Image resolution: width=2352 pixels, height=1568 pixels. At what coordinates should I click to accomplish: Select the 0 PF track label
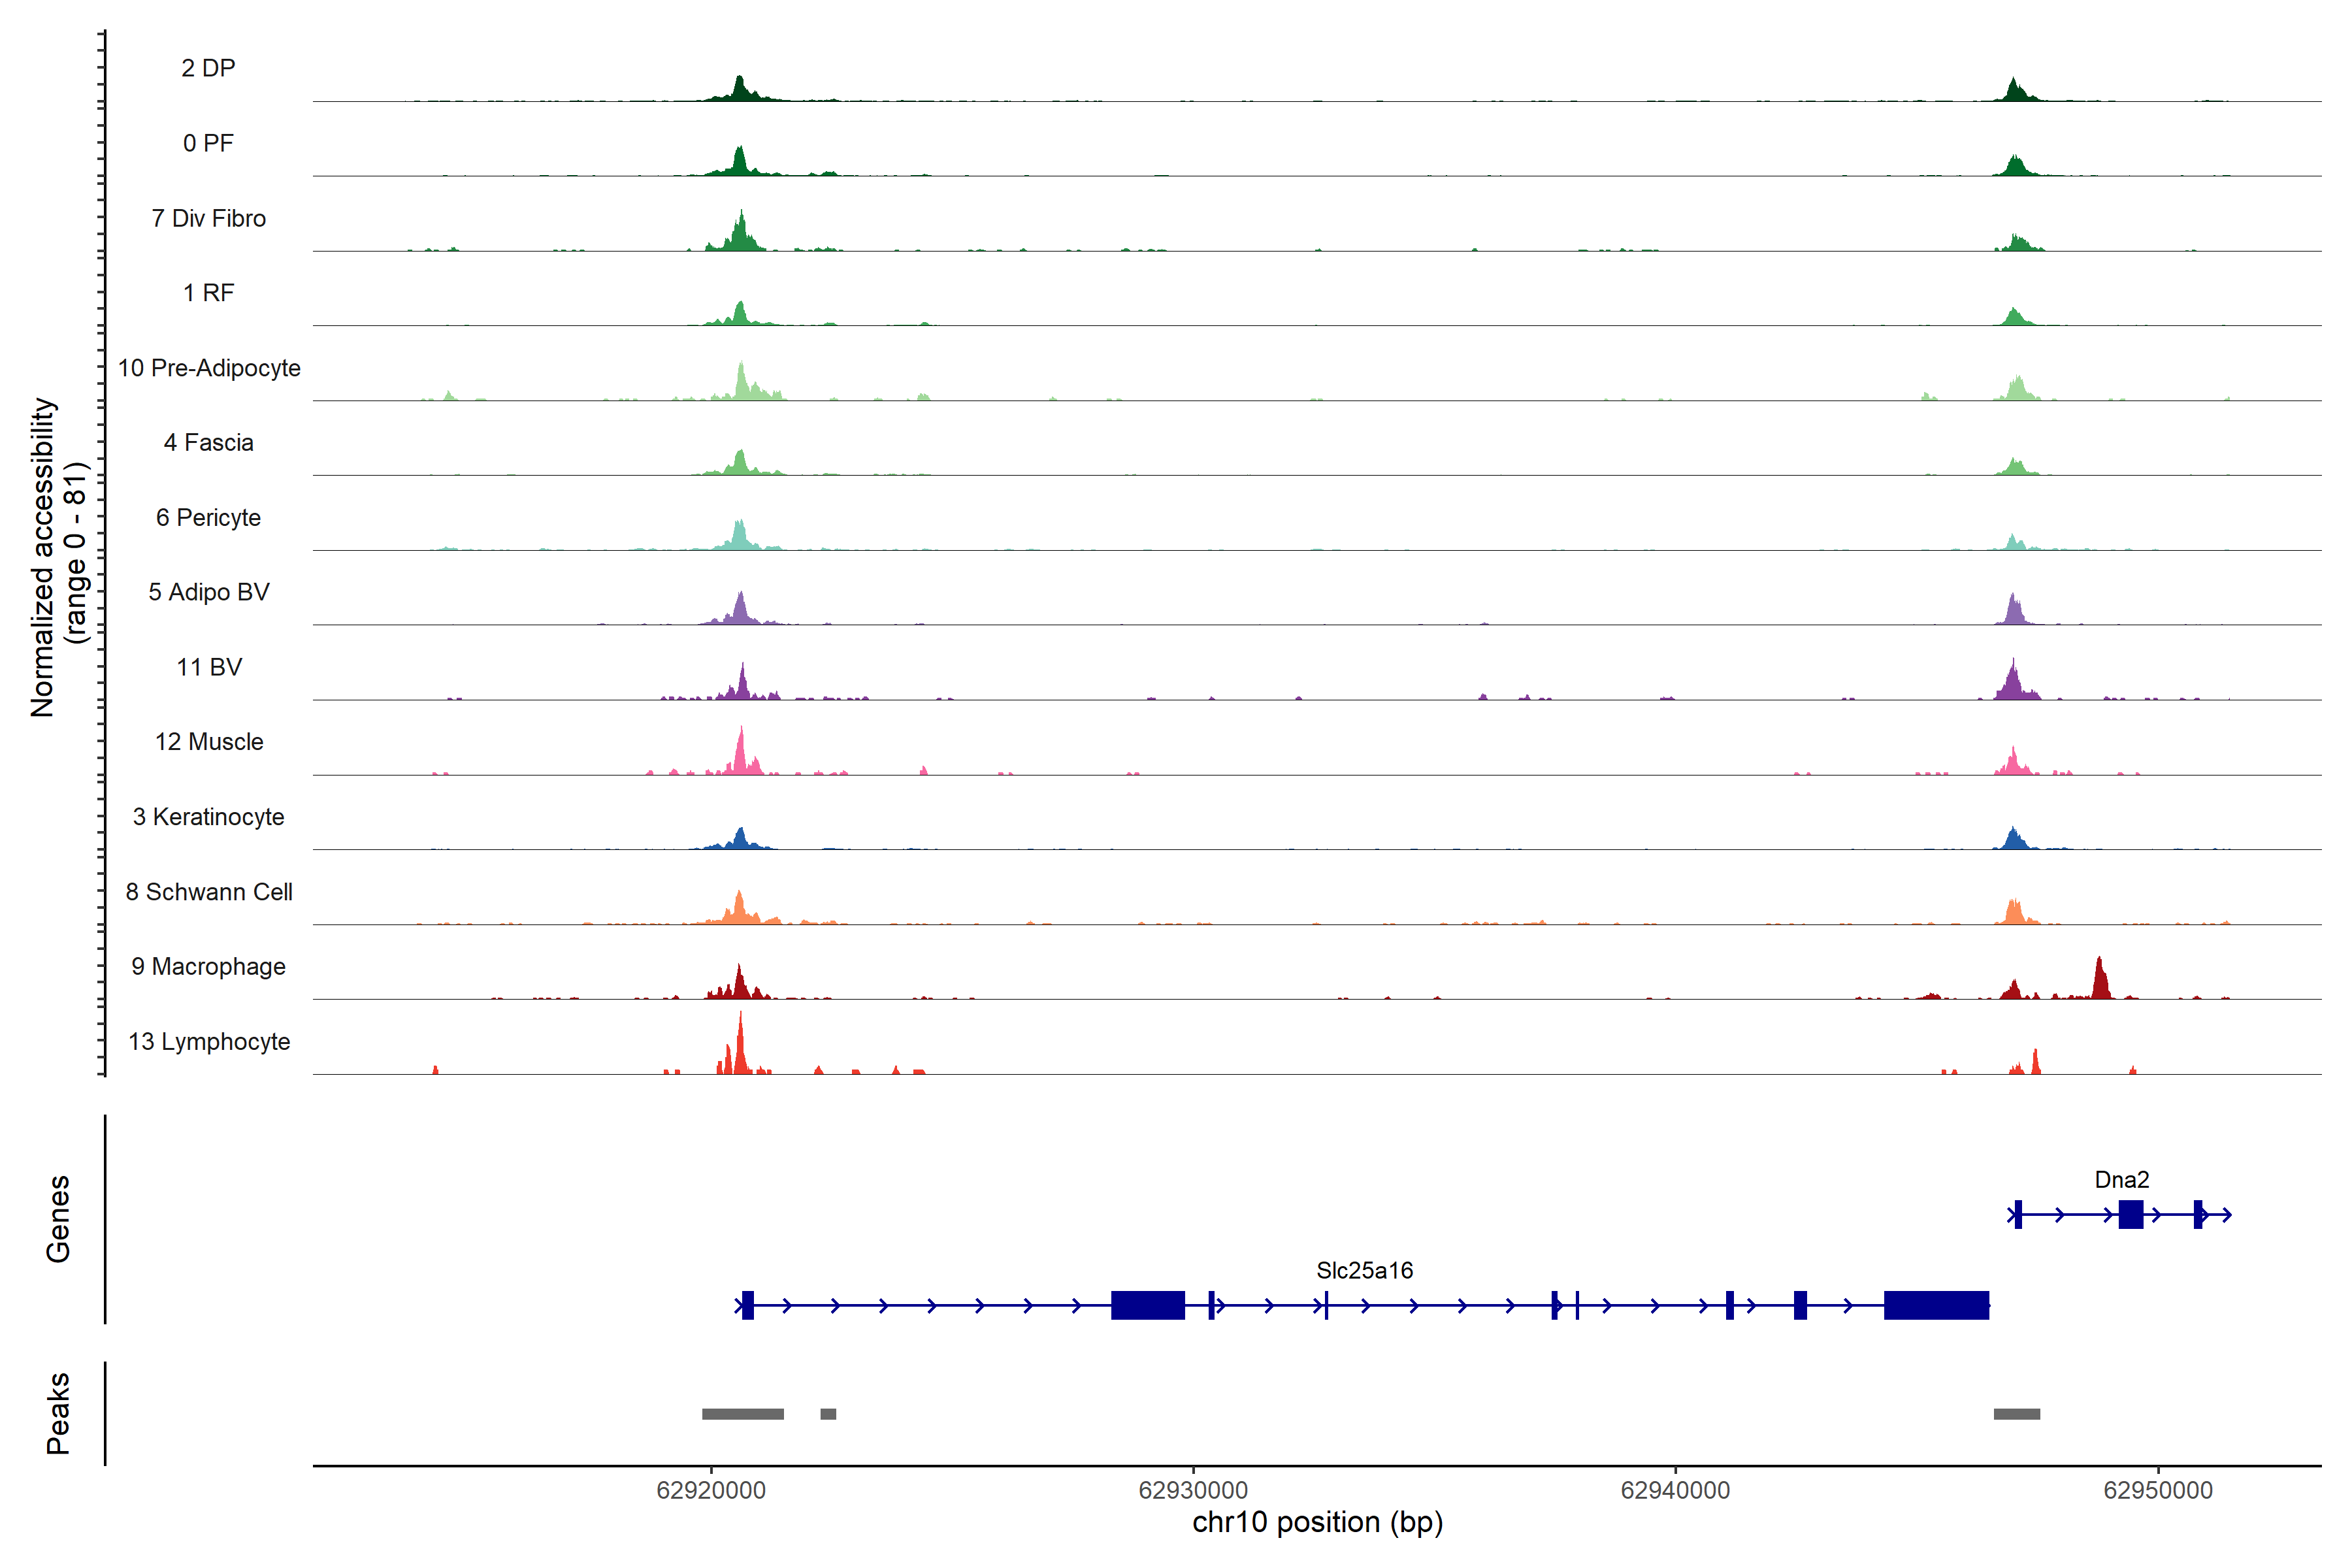(x=208, y=143)
